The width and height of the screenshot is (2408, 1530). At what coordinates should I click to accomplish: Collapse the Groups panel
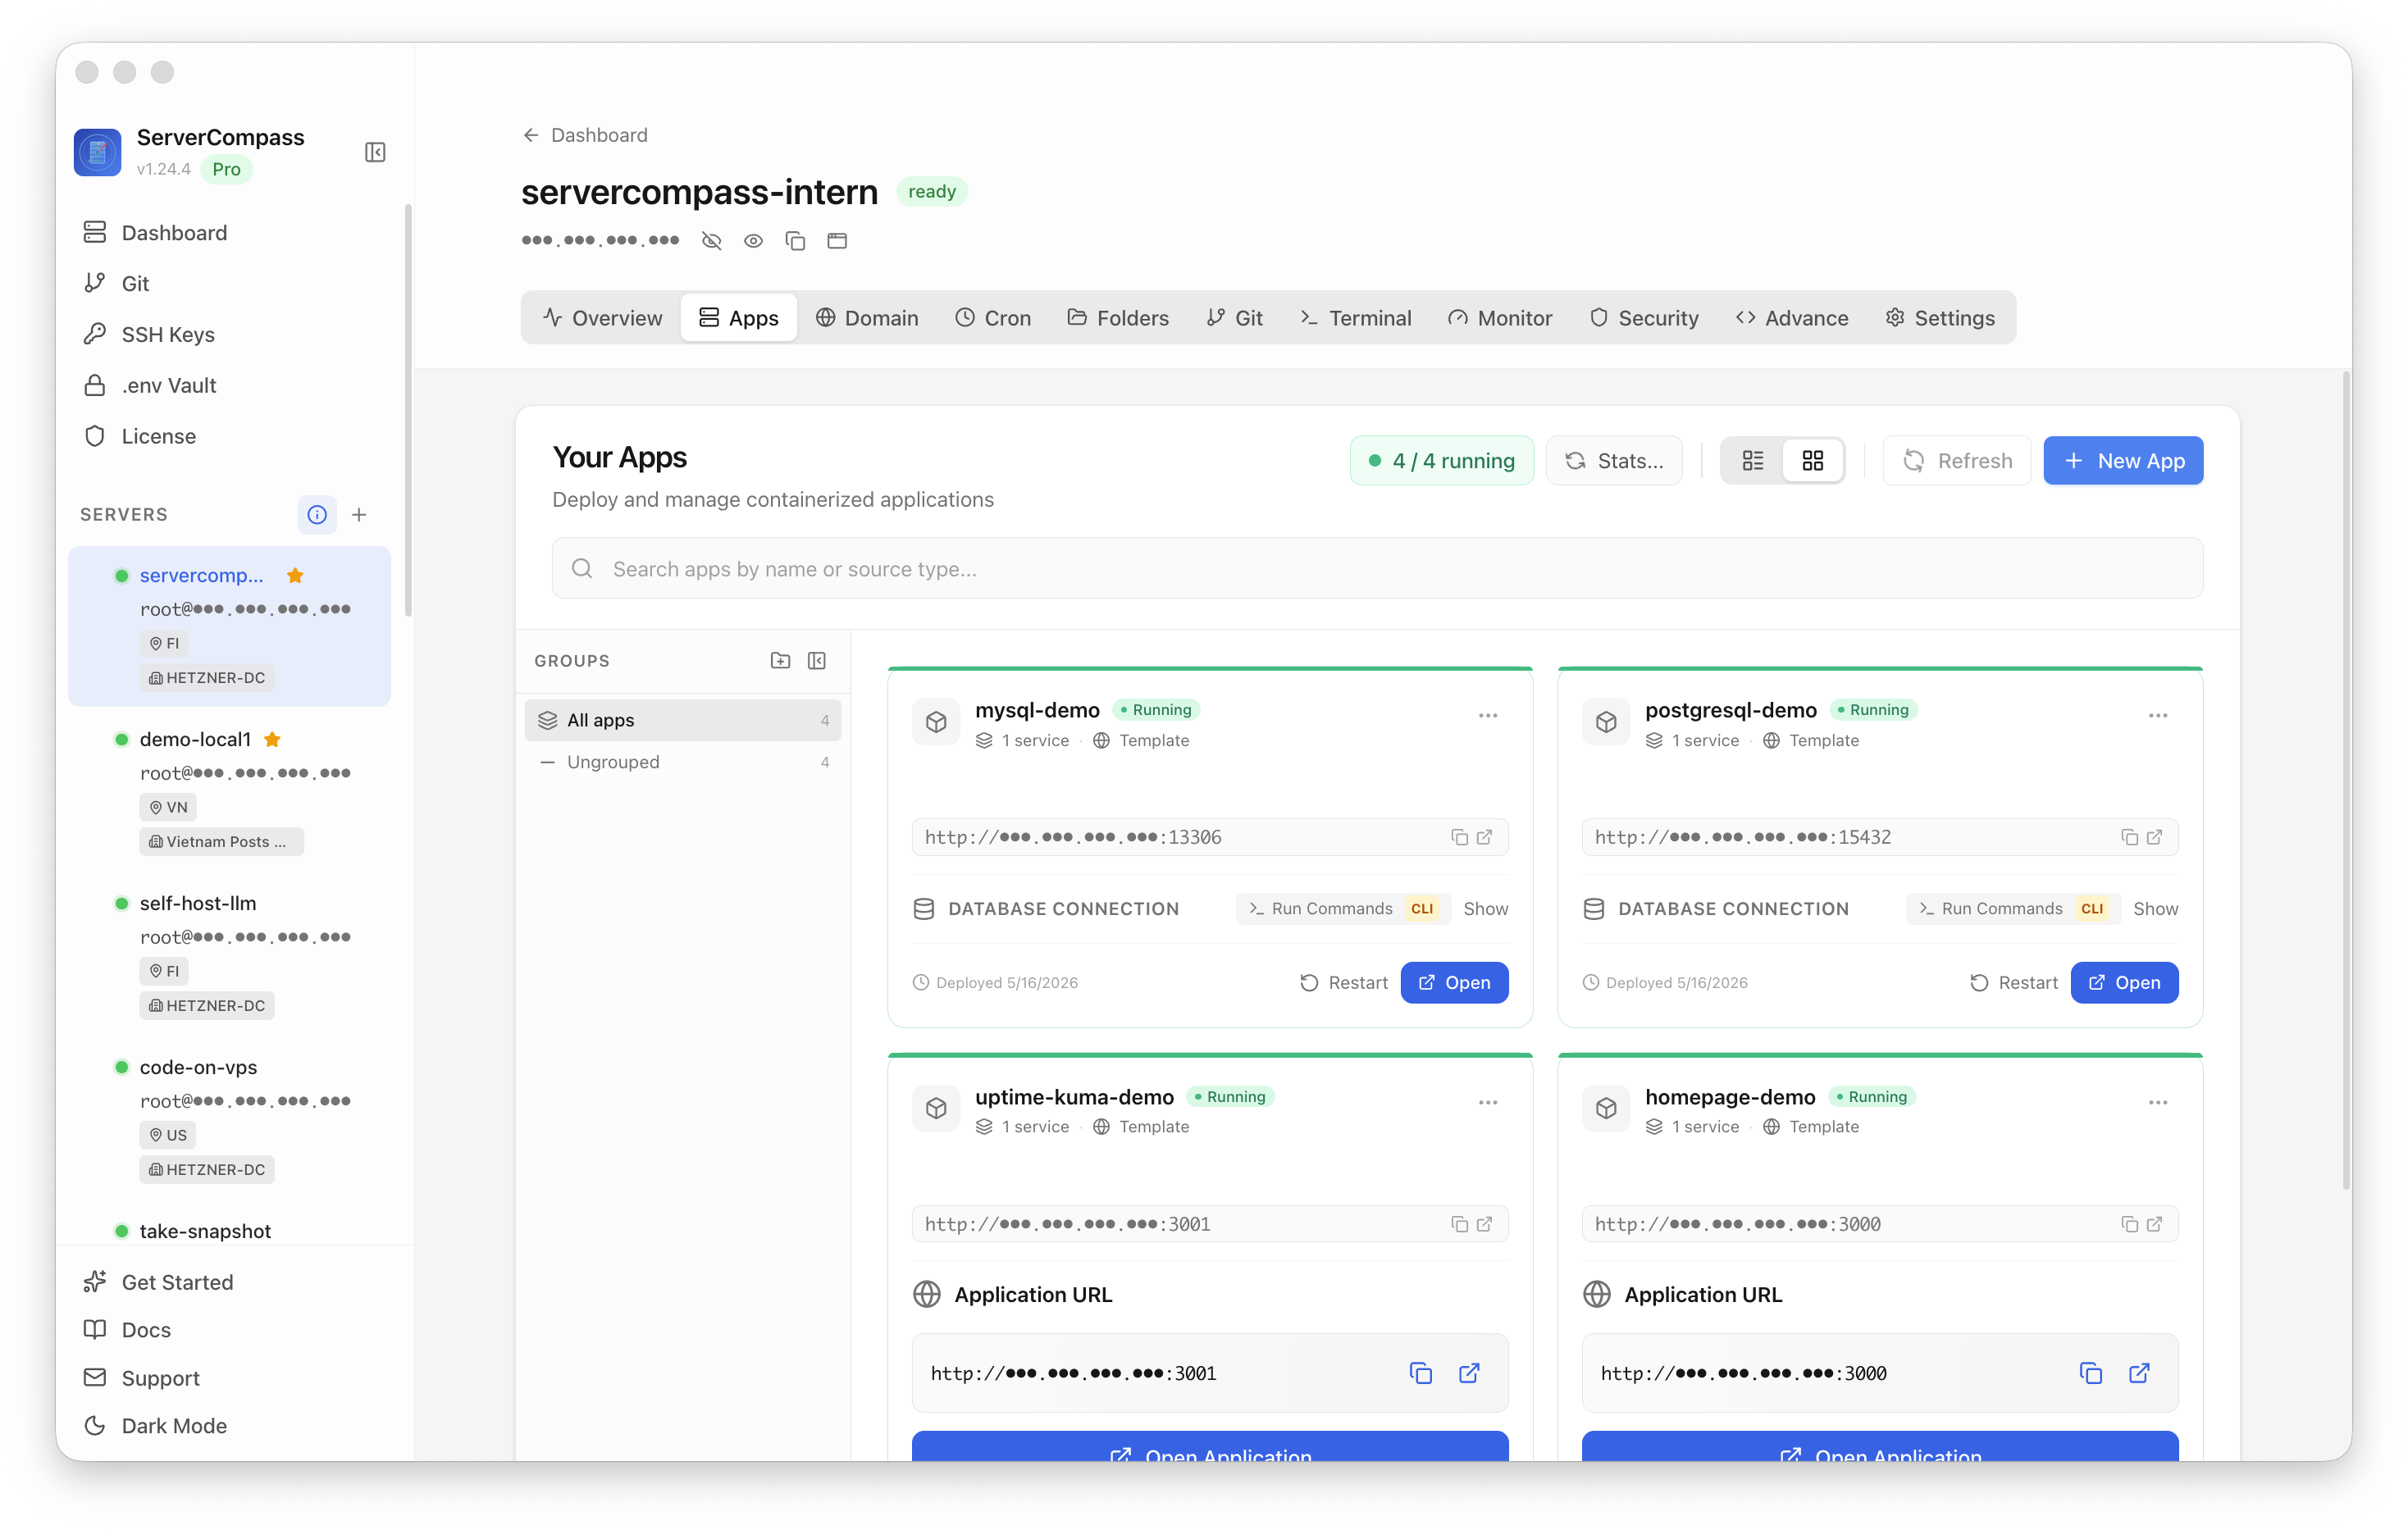coord(817,661)
